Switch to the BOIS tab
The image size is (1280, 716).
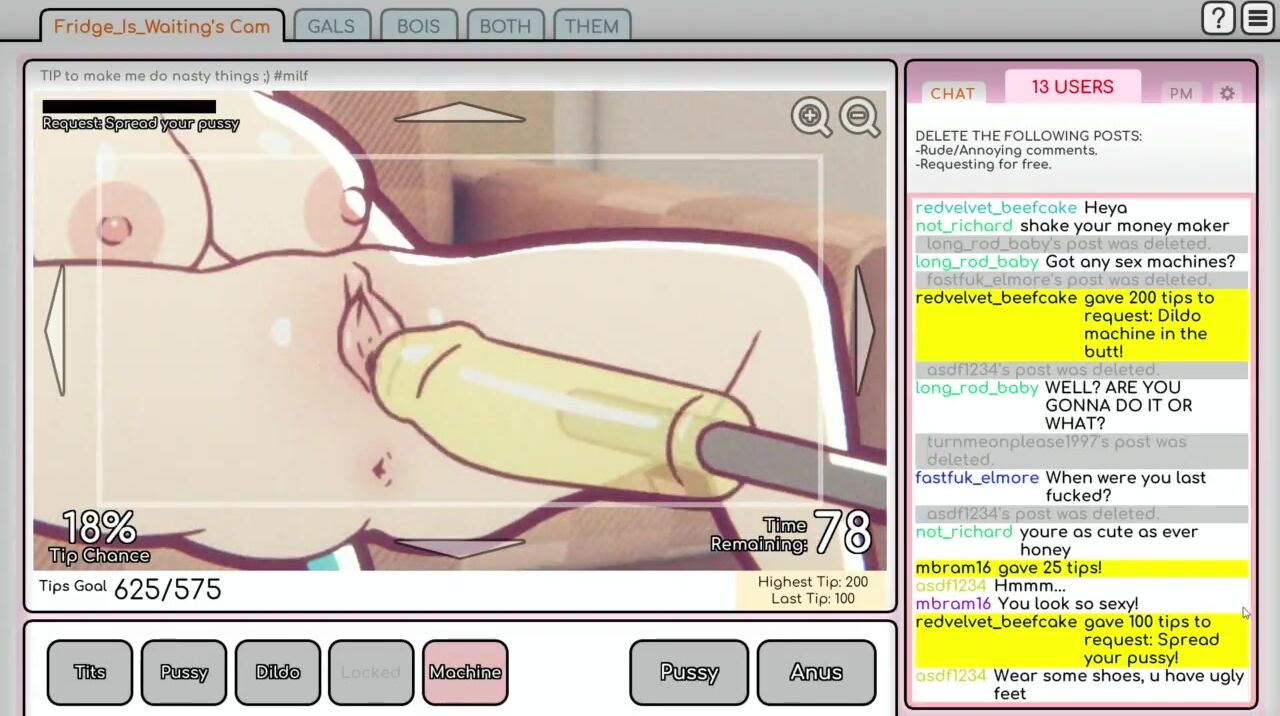click(x=418, y=26)
